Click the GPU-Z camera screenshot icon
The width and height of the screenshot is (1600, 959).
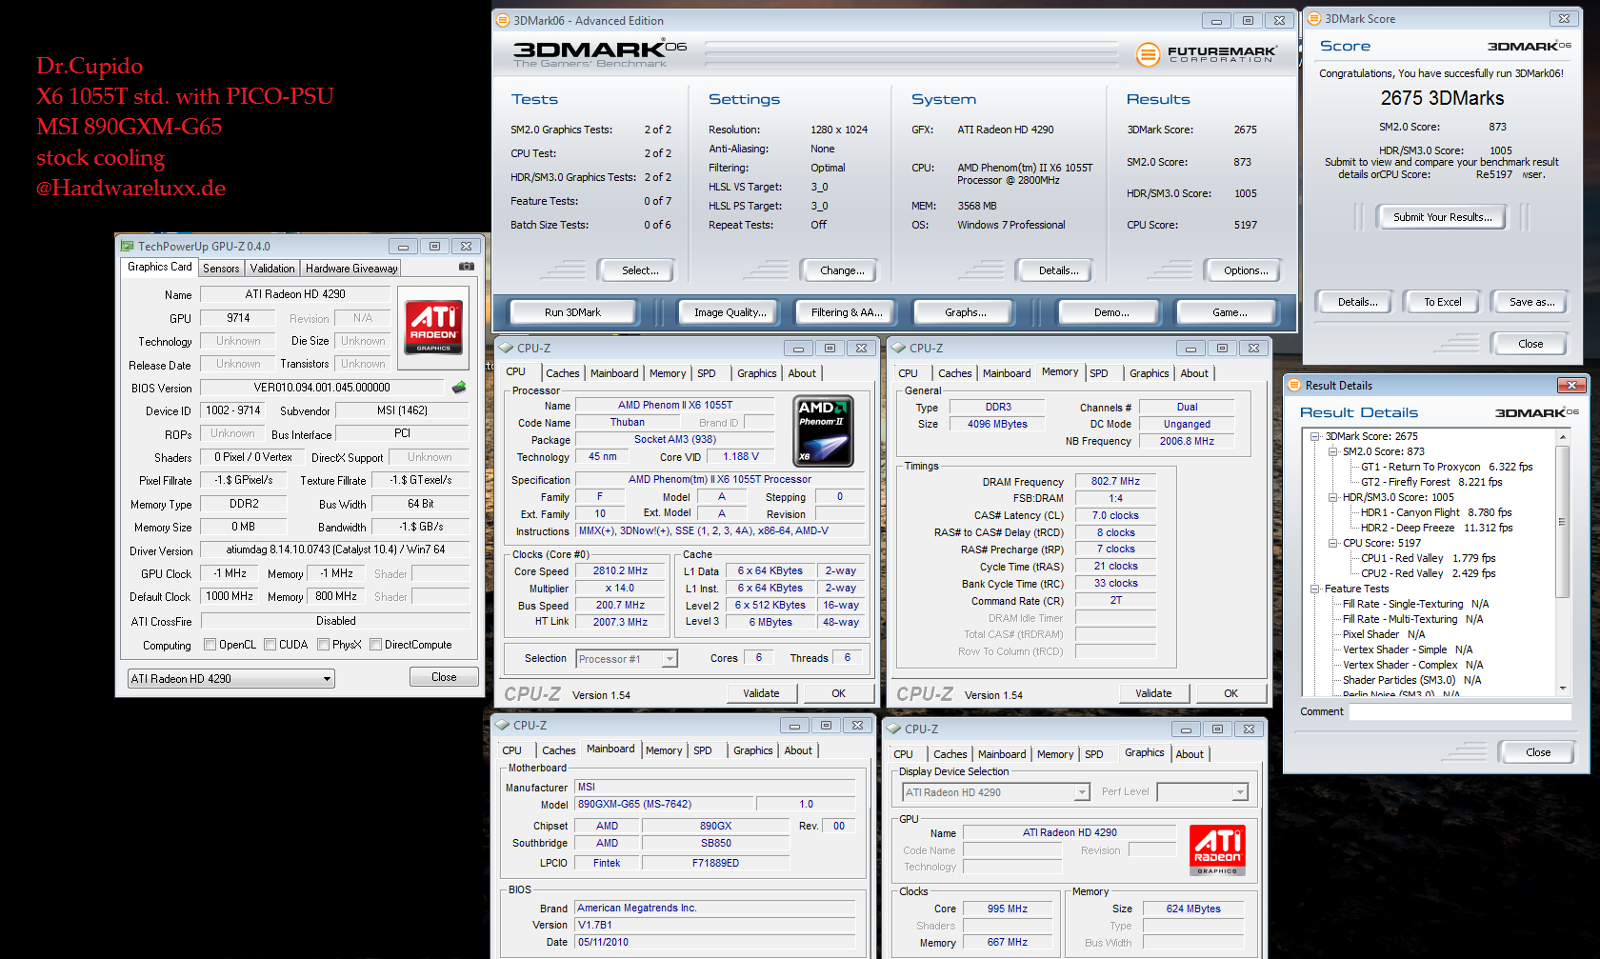click(x=466, y=267)
